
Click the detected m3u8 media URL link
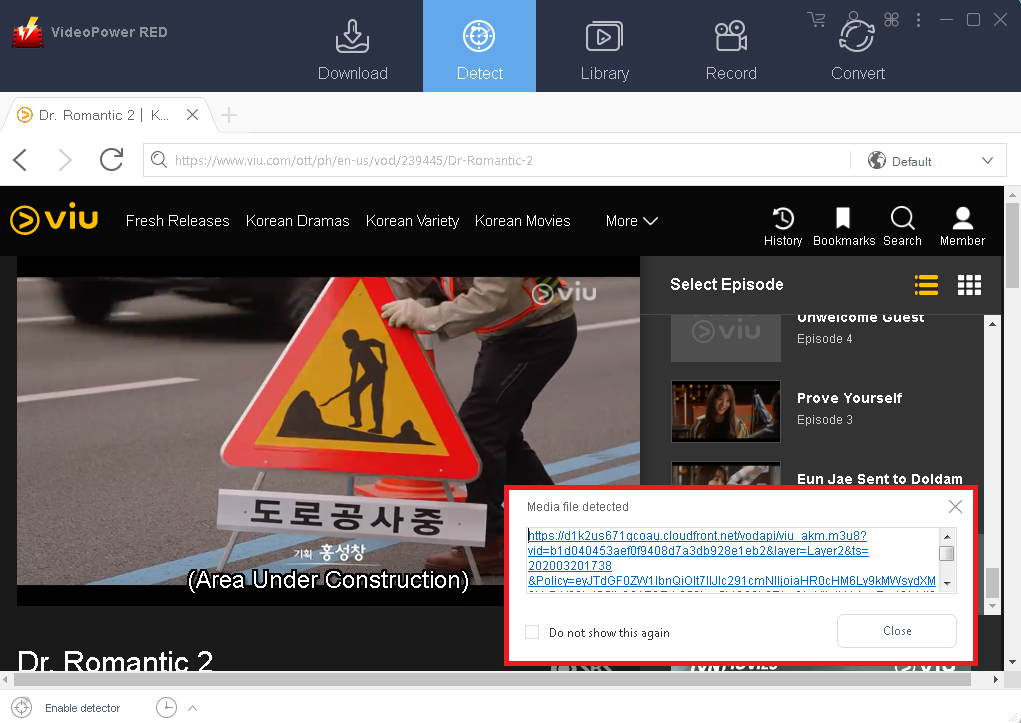pos(732,558)
